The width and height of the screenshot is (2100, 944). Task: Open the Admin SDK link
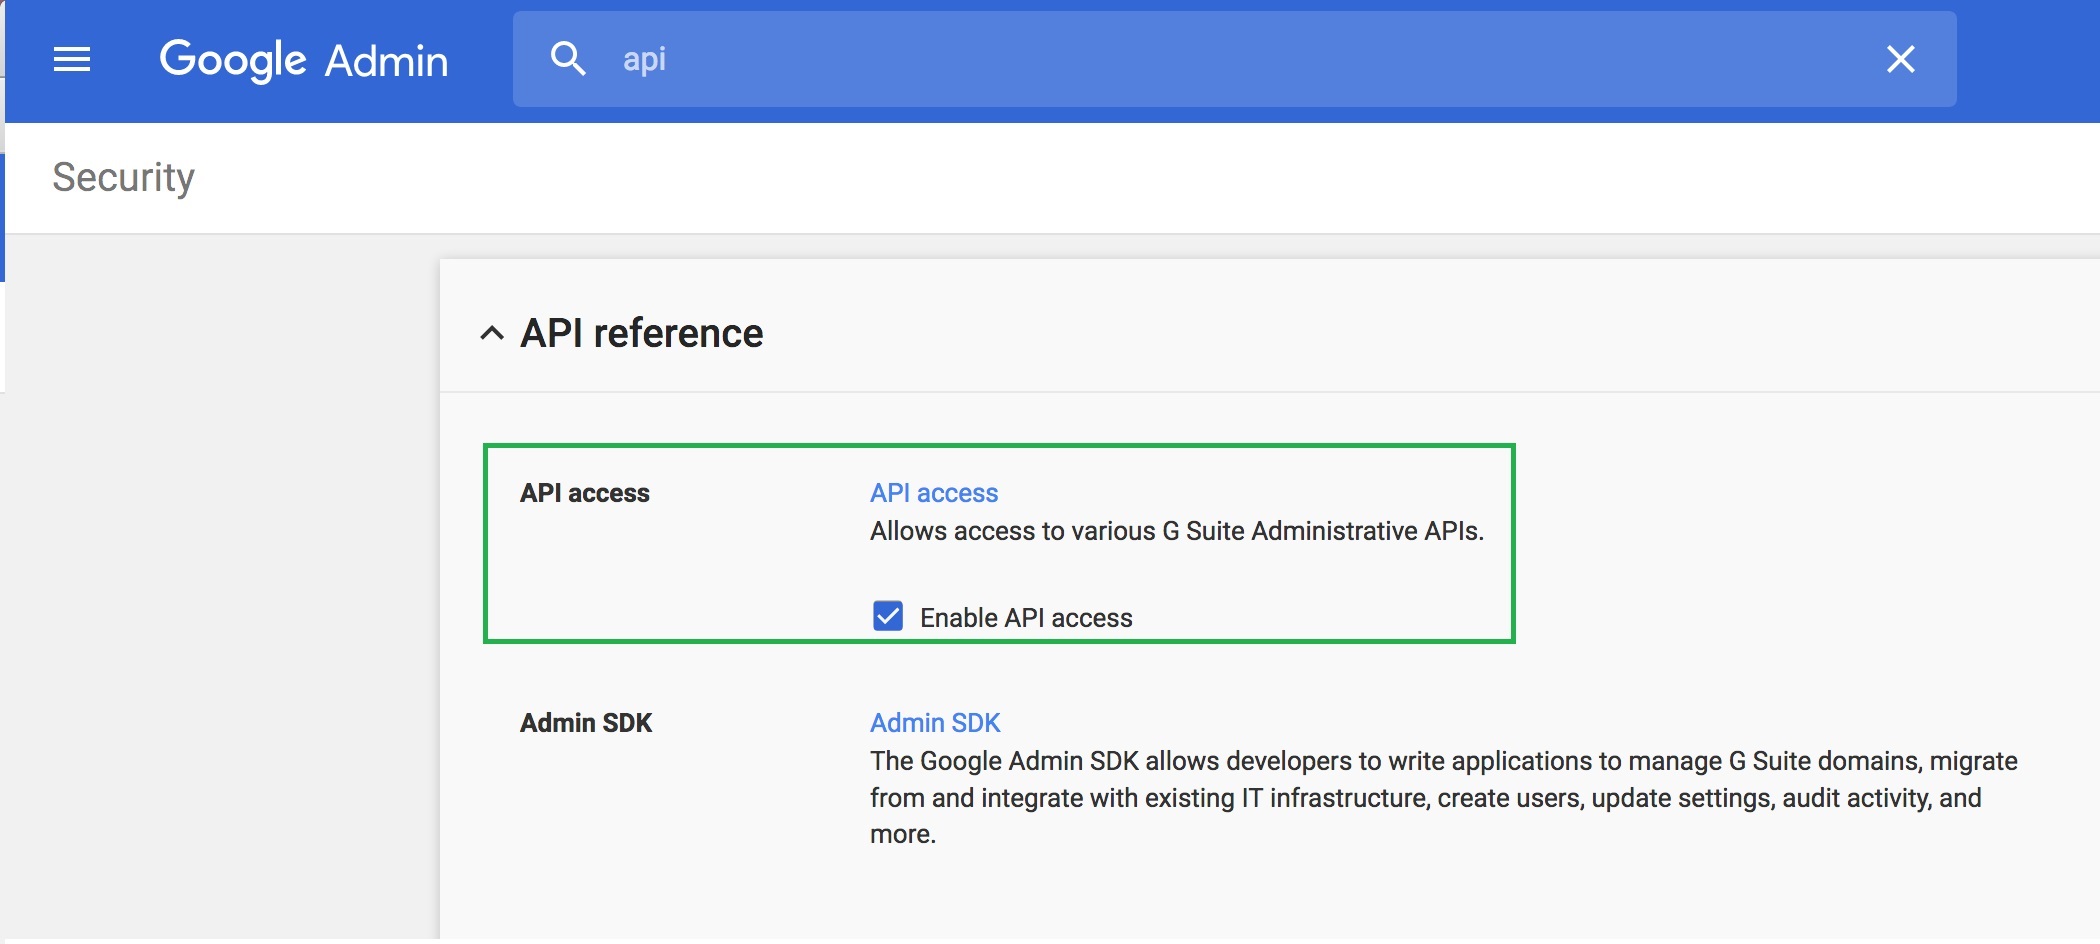[x=935, y=723]
